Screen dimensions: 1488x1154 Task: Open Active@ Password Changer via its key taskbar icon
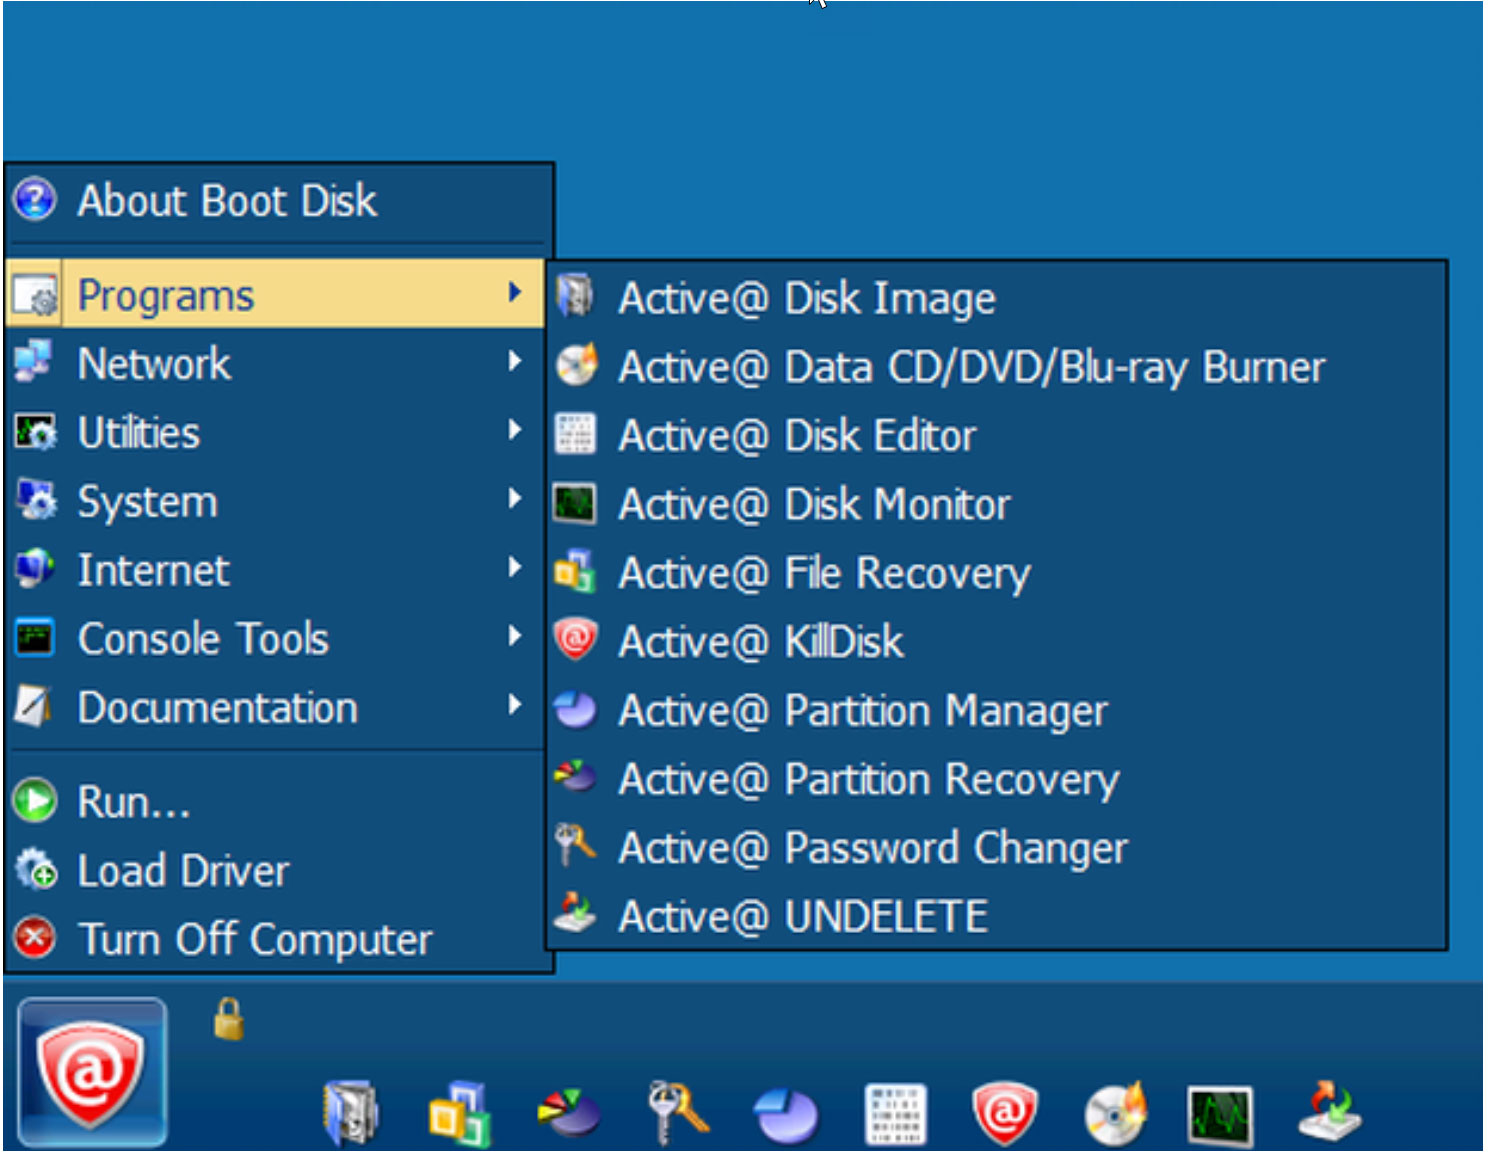678,1110
